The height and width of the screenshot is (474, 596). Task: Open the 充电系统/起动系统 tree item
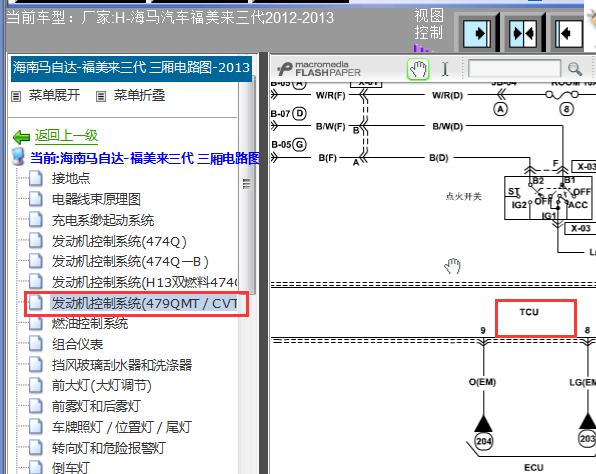tap(103, 220)
